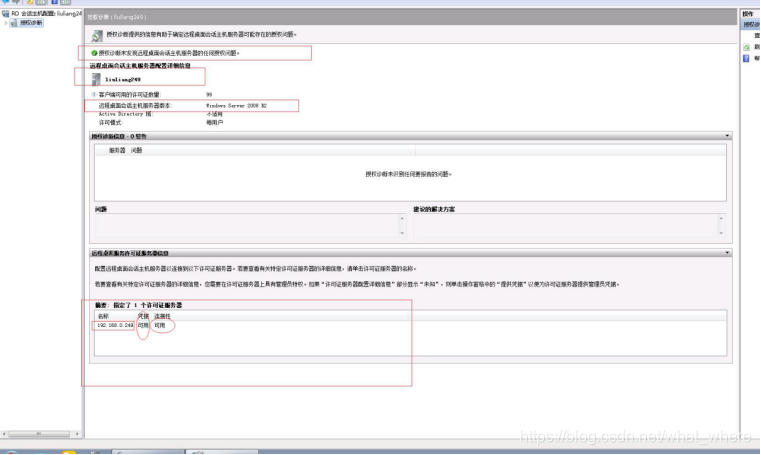The width and height of the screenshot is (761, 455).
Task: Select the 授权诊断 tree item label
Action: tap(31, 23)
